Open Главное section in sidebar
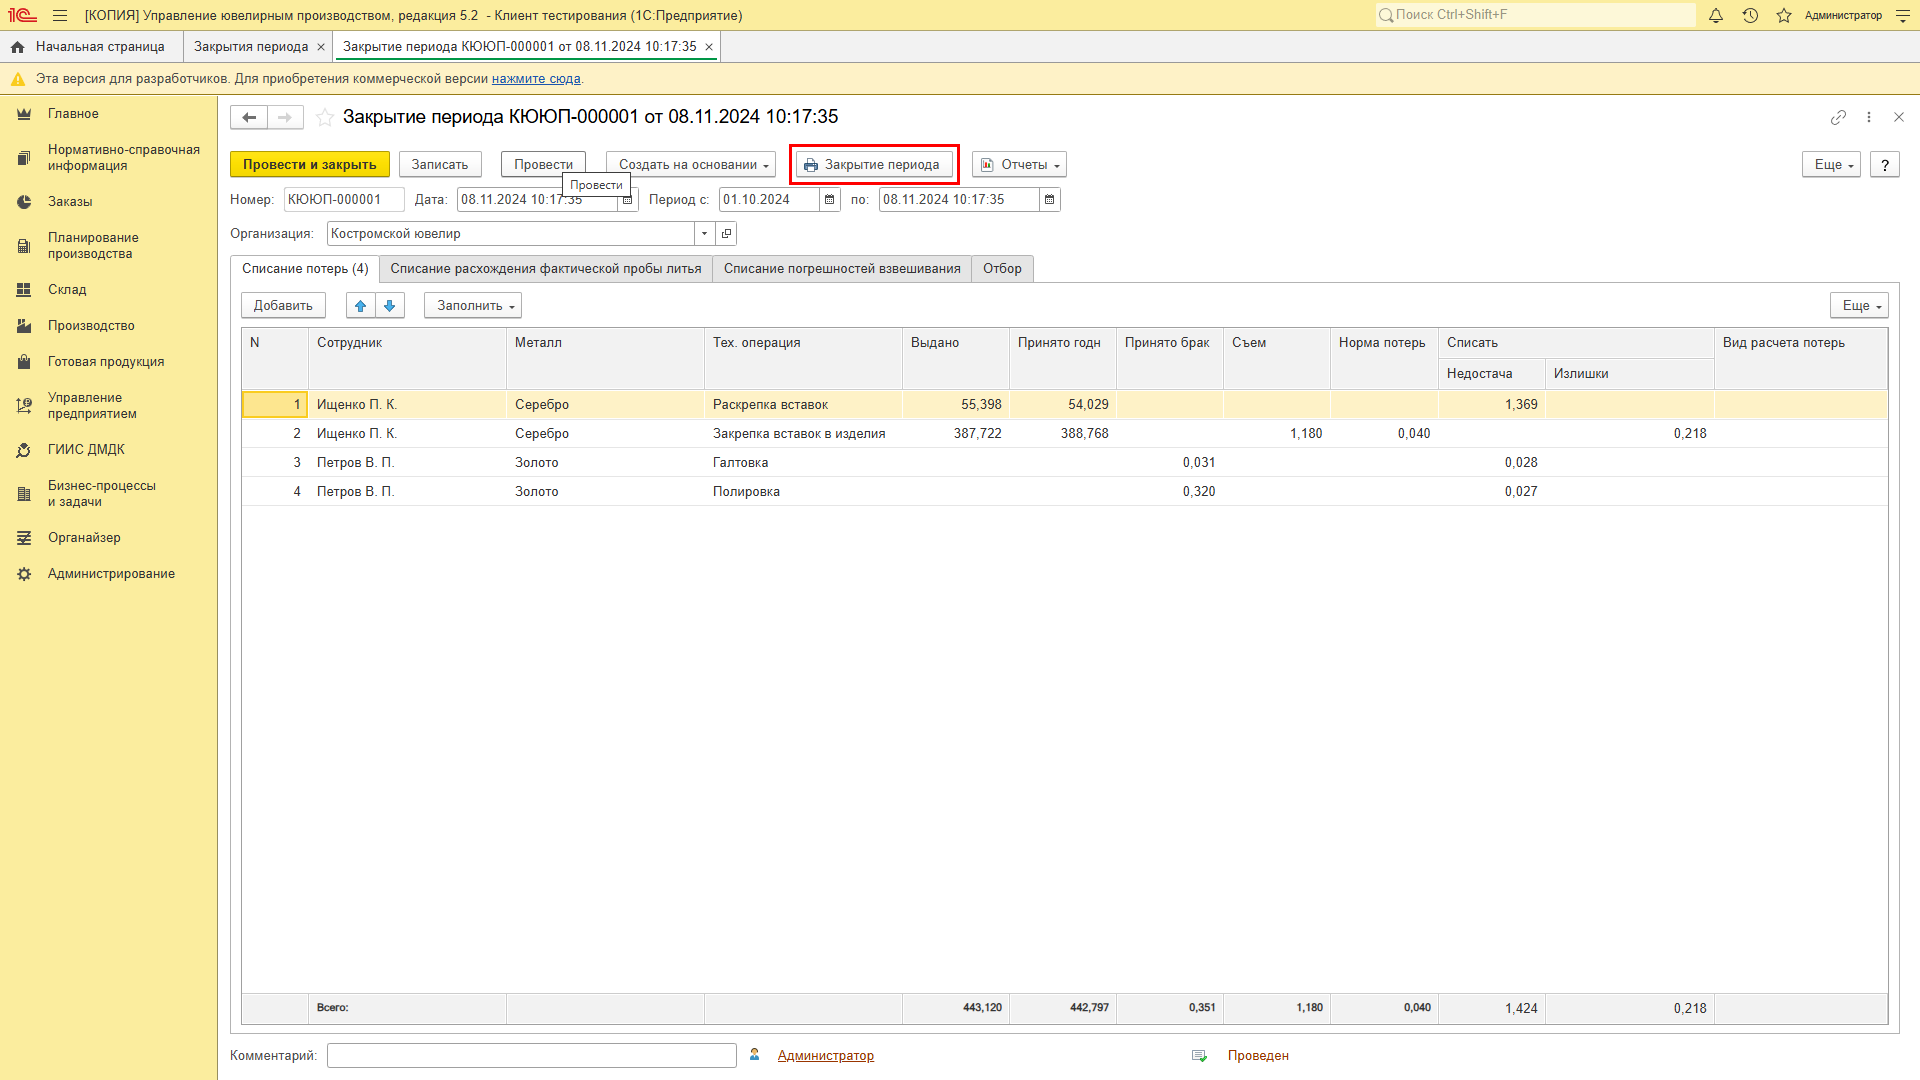Viewport: 1920px width, 1080px height. tap(73, 114)
